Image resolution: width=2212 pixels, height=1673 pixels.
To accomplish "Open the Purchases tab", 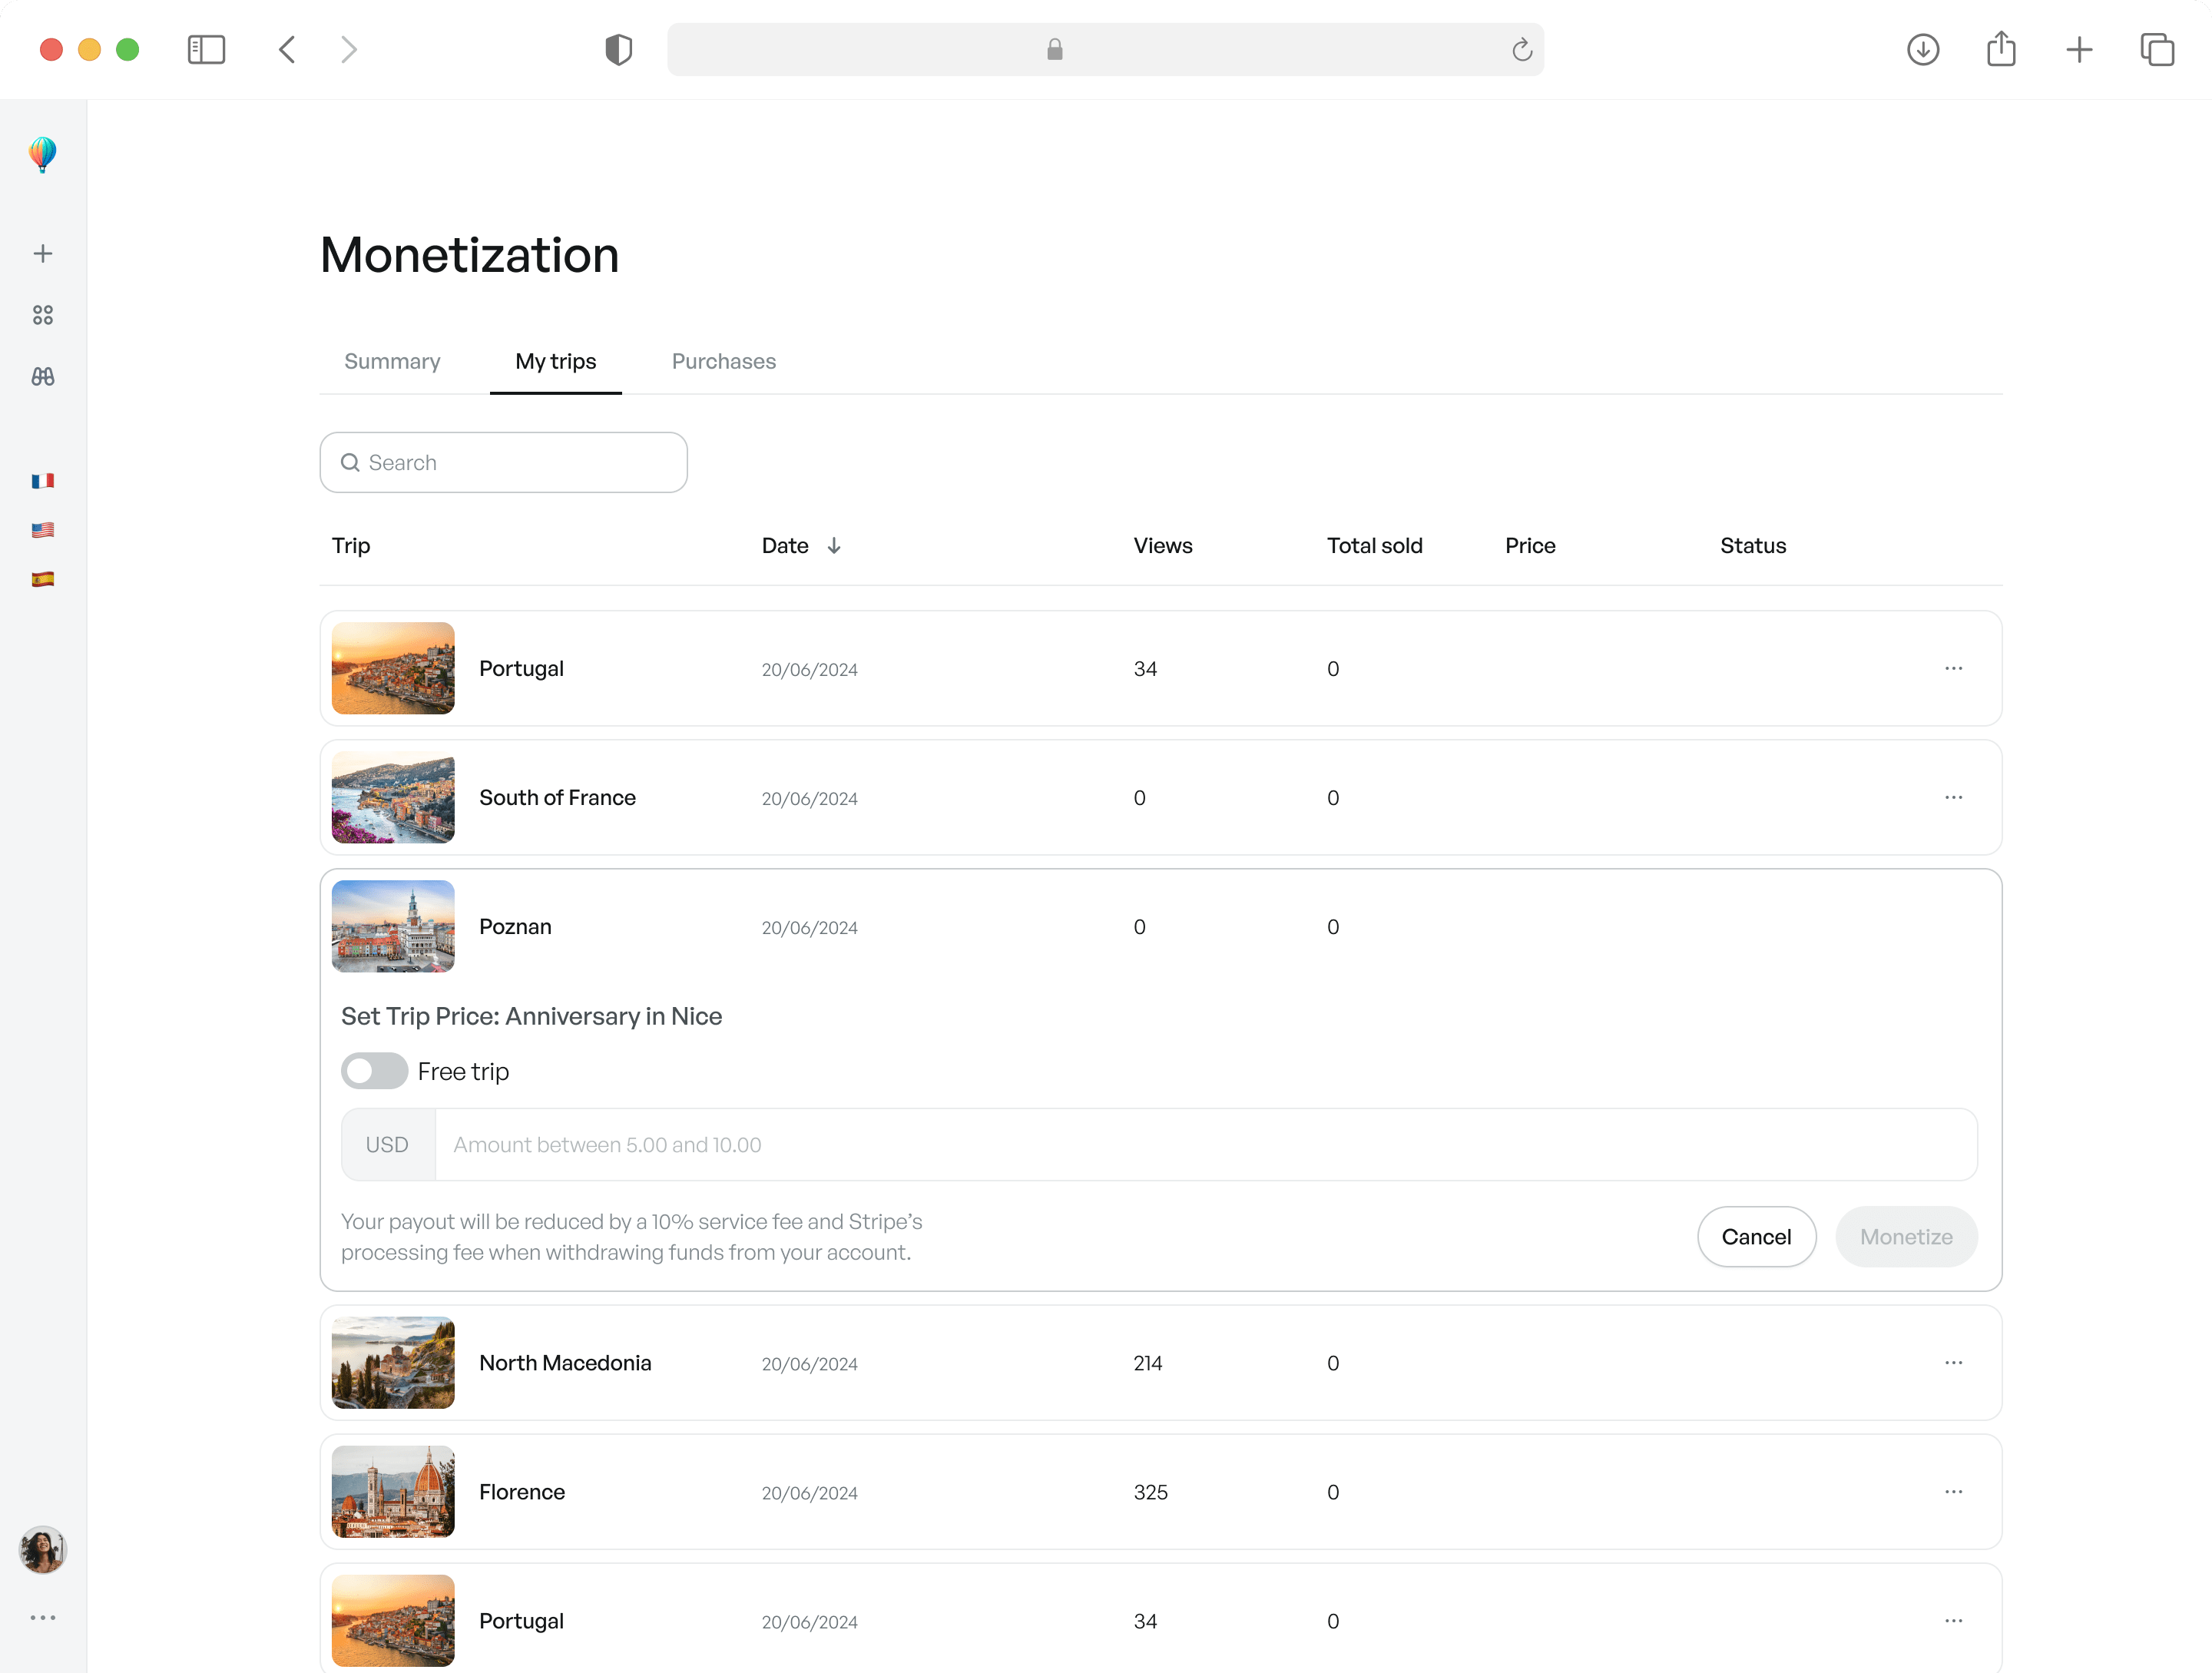I will pos(723,361).
